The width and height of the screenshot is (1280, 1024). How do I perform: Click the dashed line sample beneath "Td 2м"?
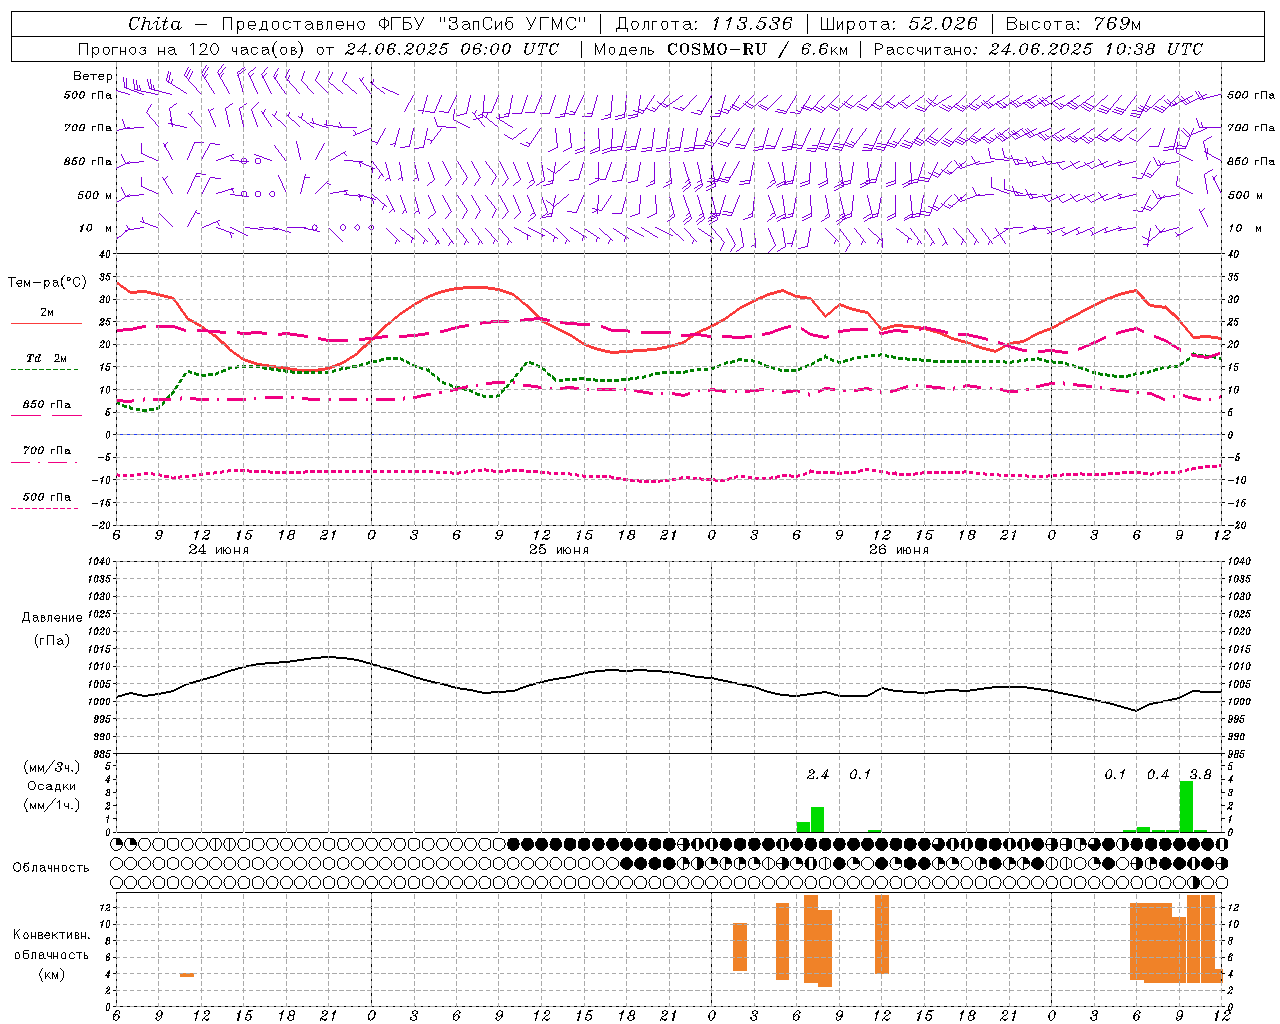click(45, 370)
